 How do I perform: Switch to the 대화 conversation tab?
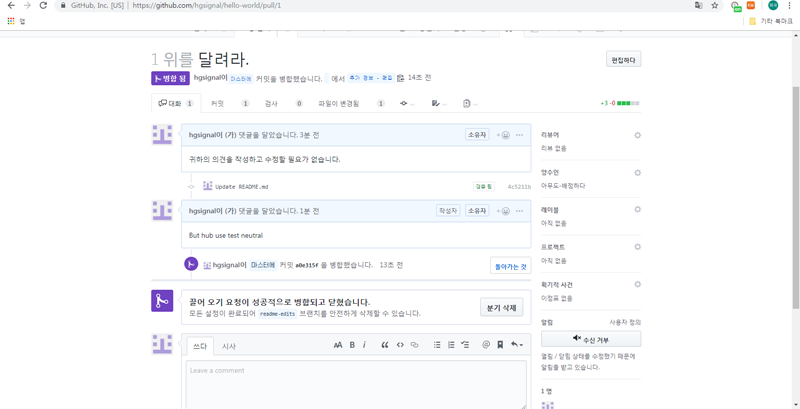coord(176,104)
